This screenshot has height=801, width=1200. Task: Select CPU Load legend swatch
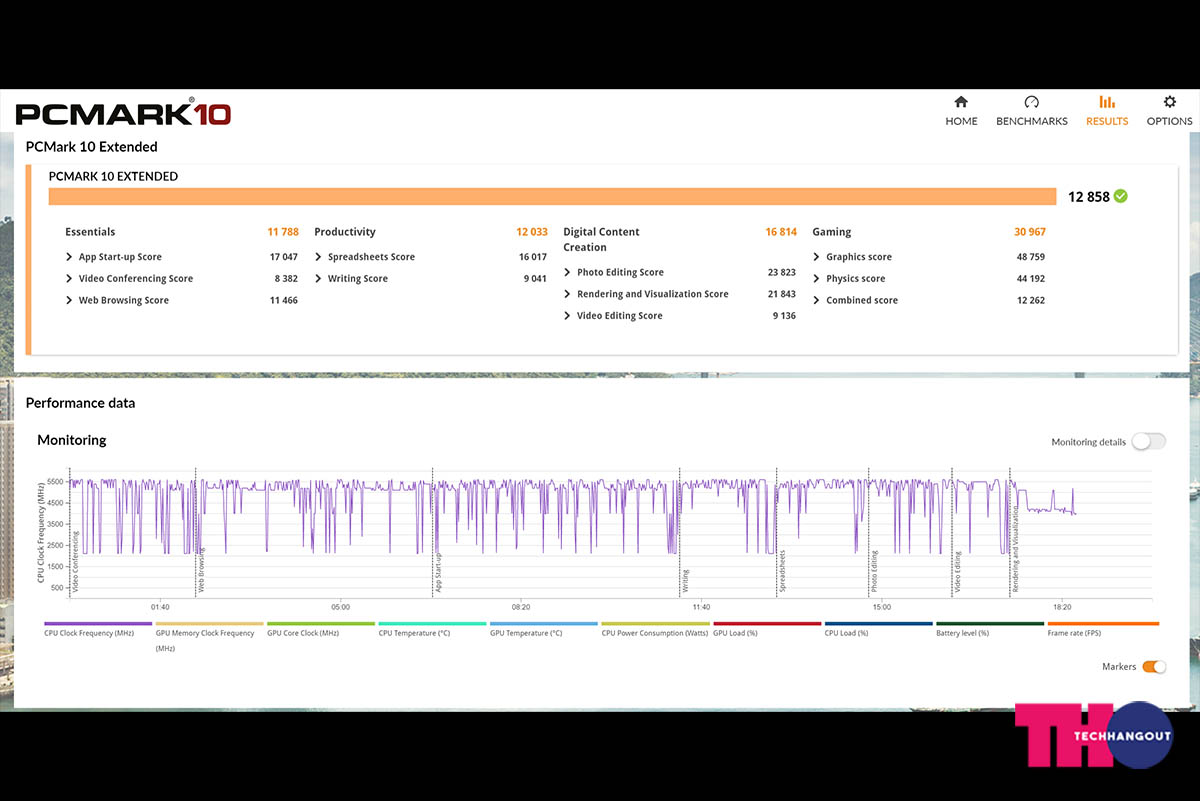(x=878, y=624)
